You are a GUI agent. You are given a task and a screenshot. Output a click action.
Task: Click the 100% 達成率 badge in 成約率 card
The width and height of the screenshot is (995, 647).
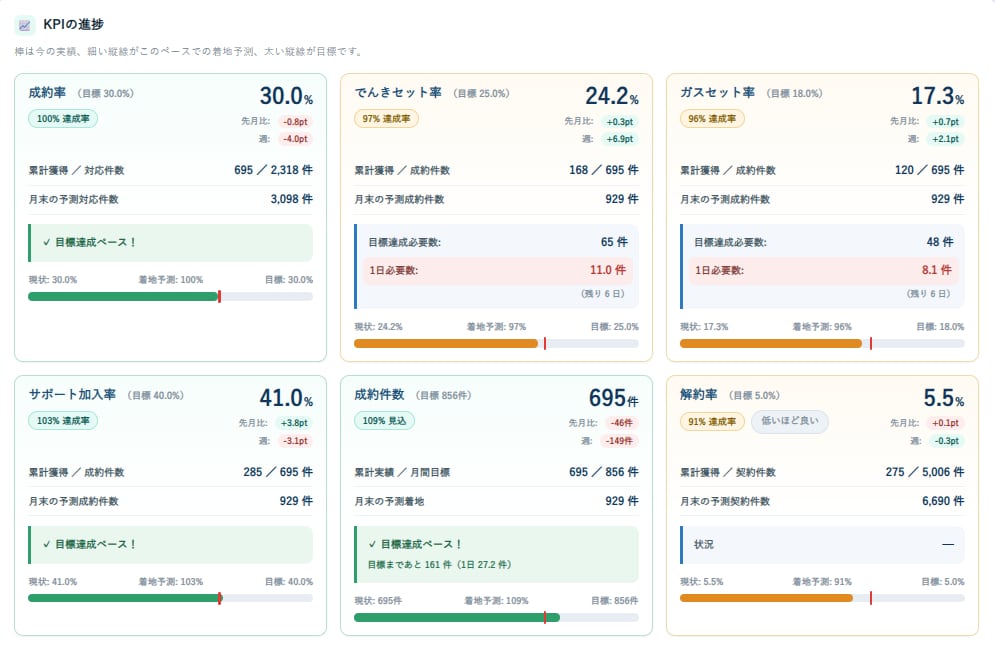click(x=63, y=119)
